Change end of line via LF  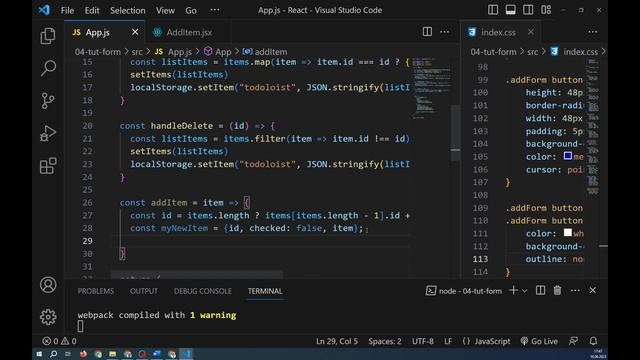tap(448, 341)
